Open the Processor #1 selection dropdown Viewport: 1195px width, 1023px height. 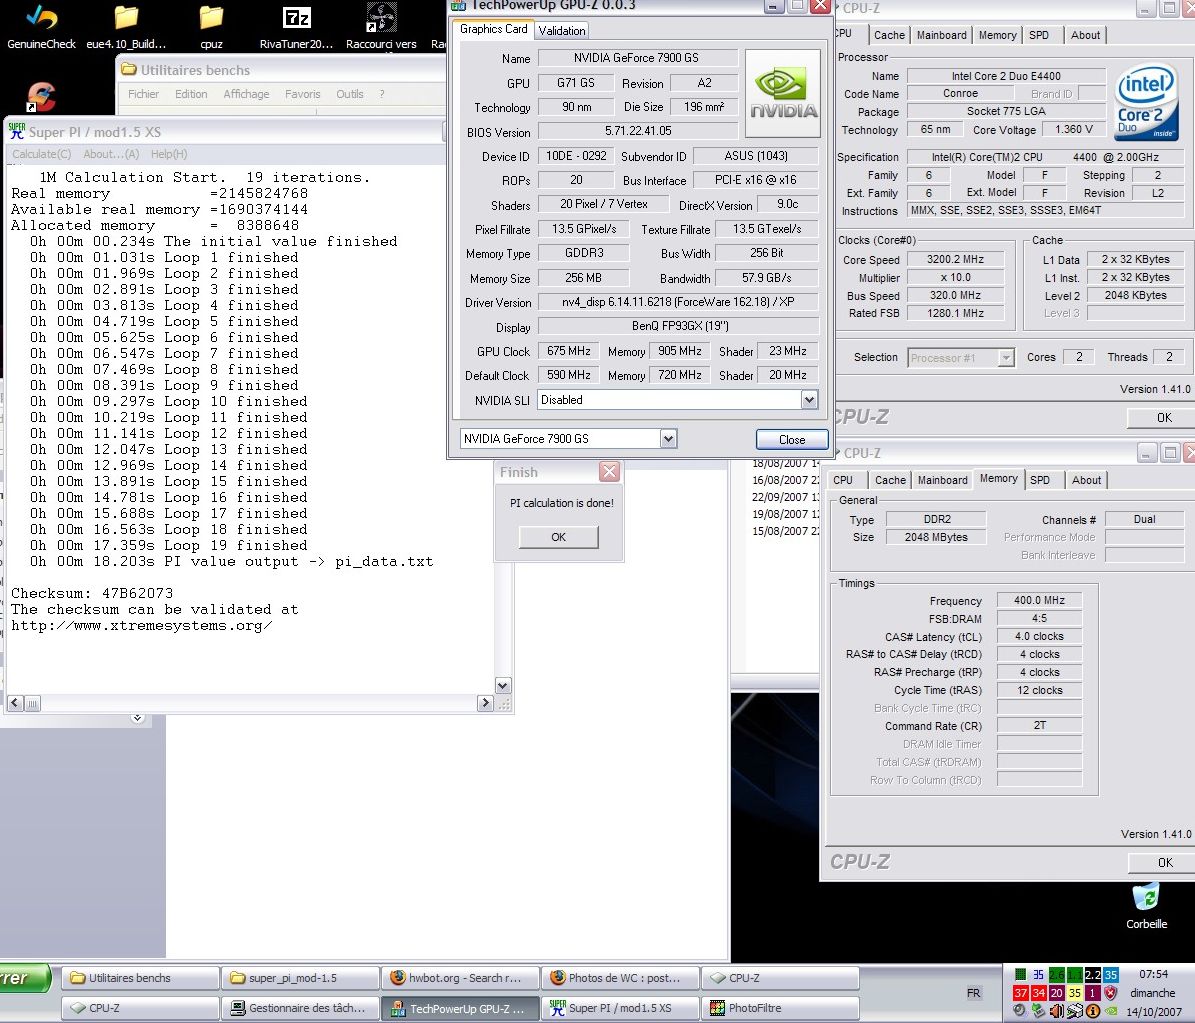(x=1006, y=358)
